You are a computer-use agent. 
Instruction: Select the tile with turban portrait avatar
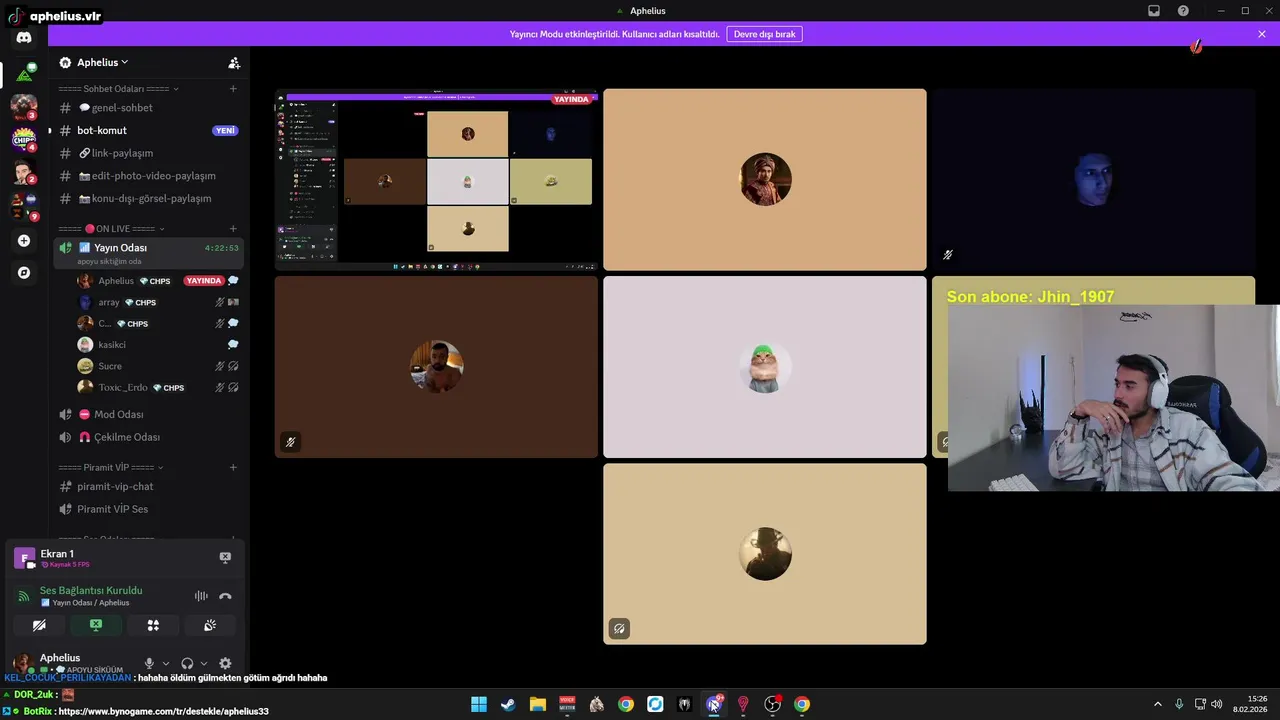(x=765, y=180)
